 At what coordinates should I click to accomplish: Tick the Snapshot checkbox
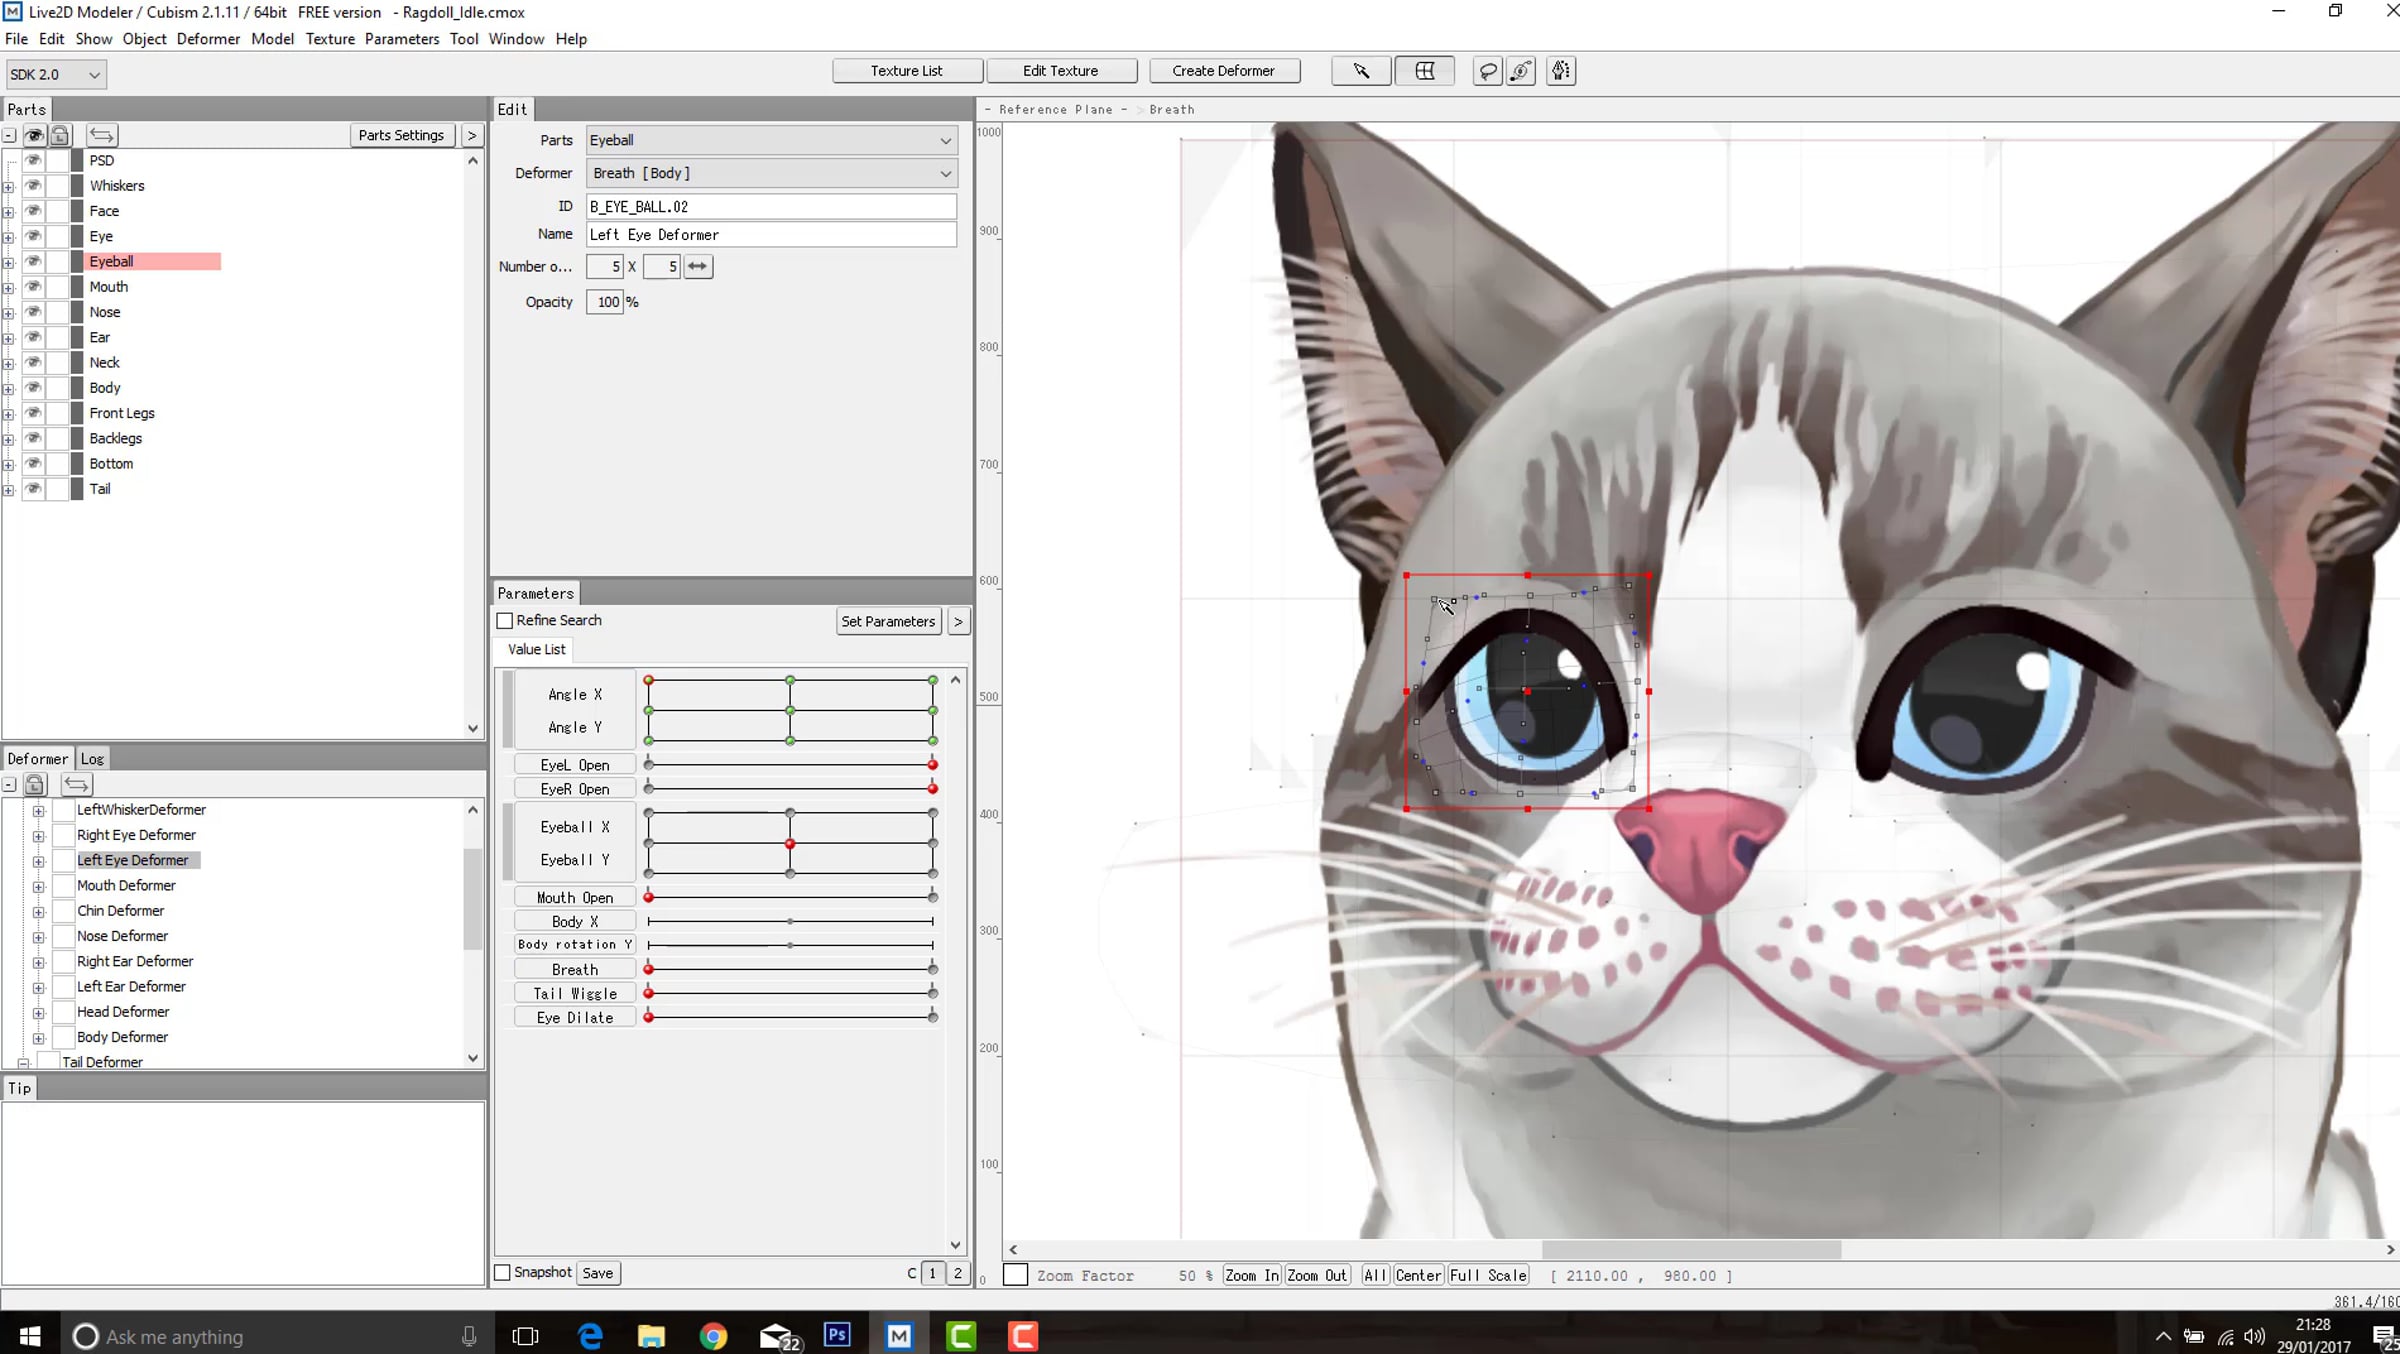(503, 1272)
